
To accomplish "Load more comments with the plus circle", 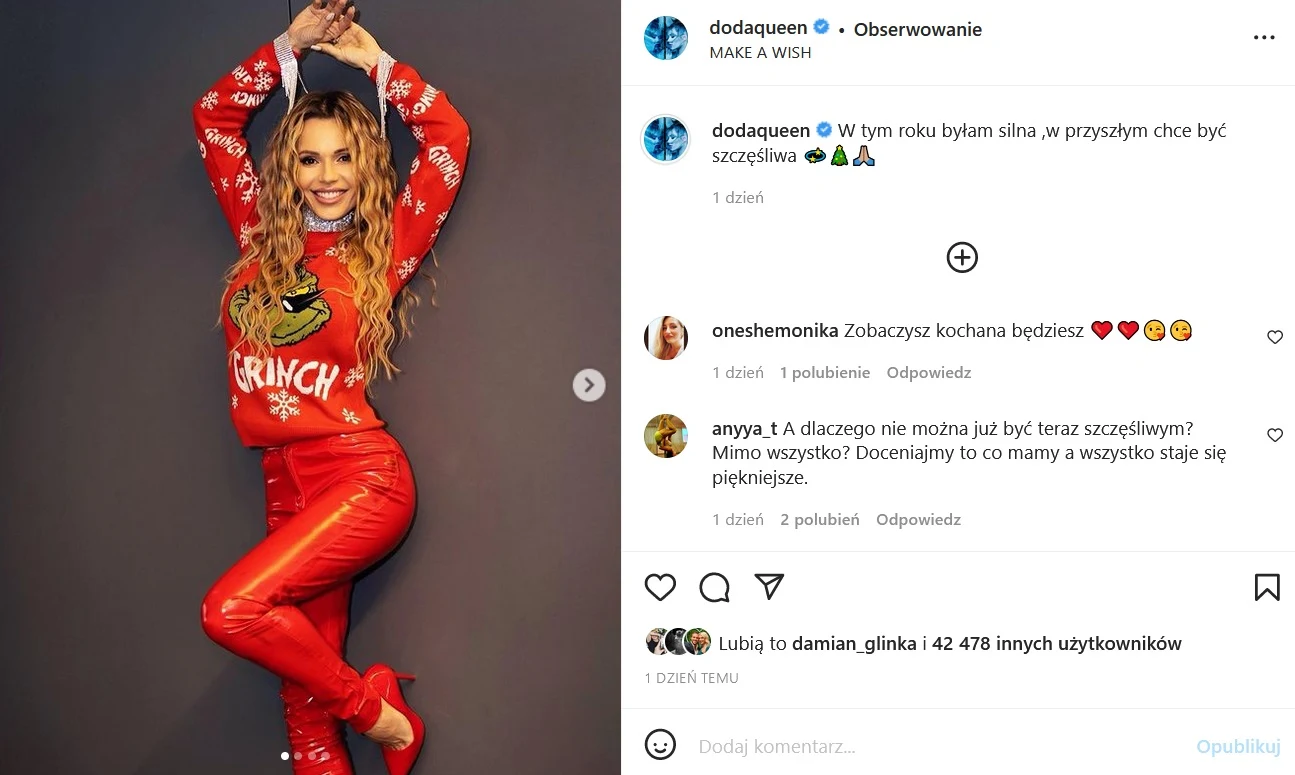I will click(x=962, y=257).
